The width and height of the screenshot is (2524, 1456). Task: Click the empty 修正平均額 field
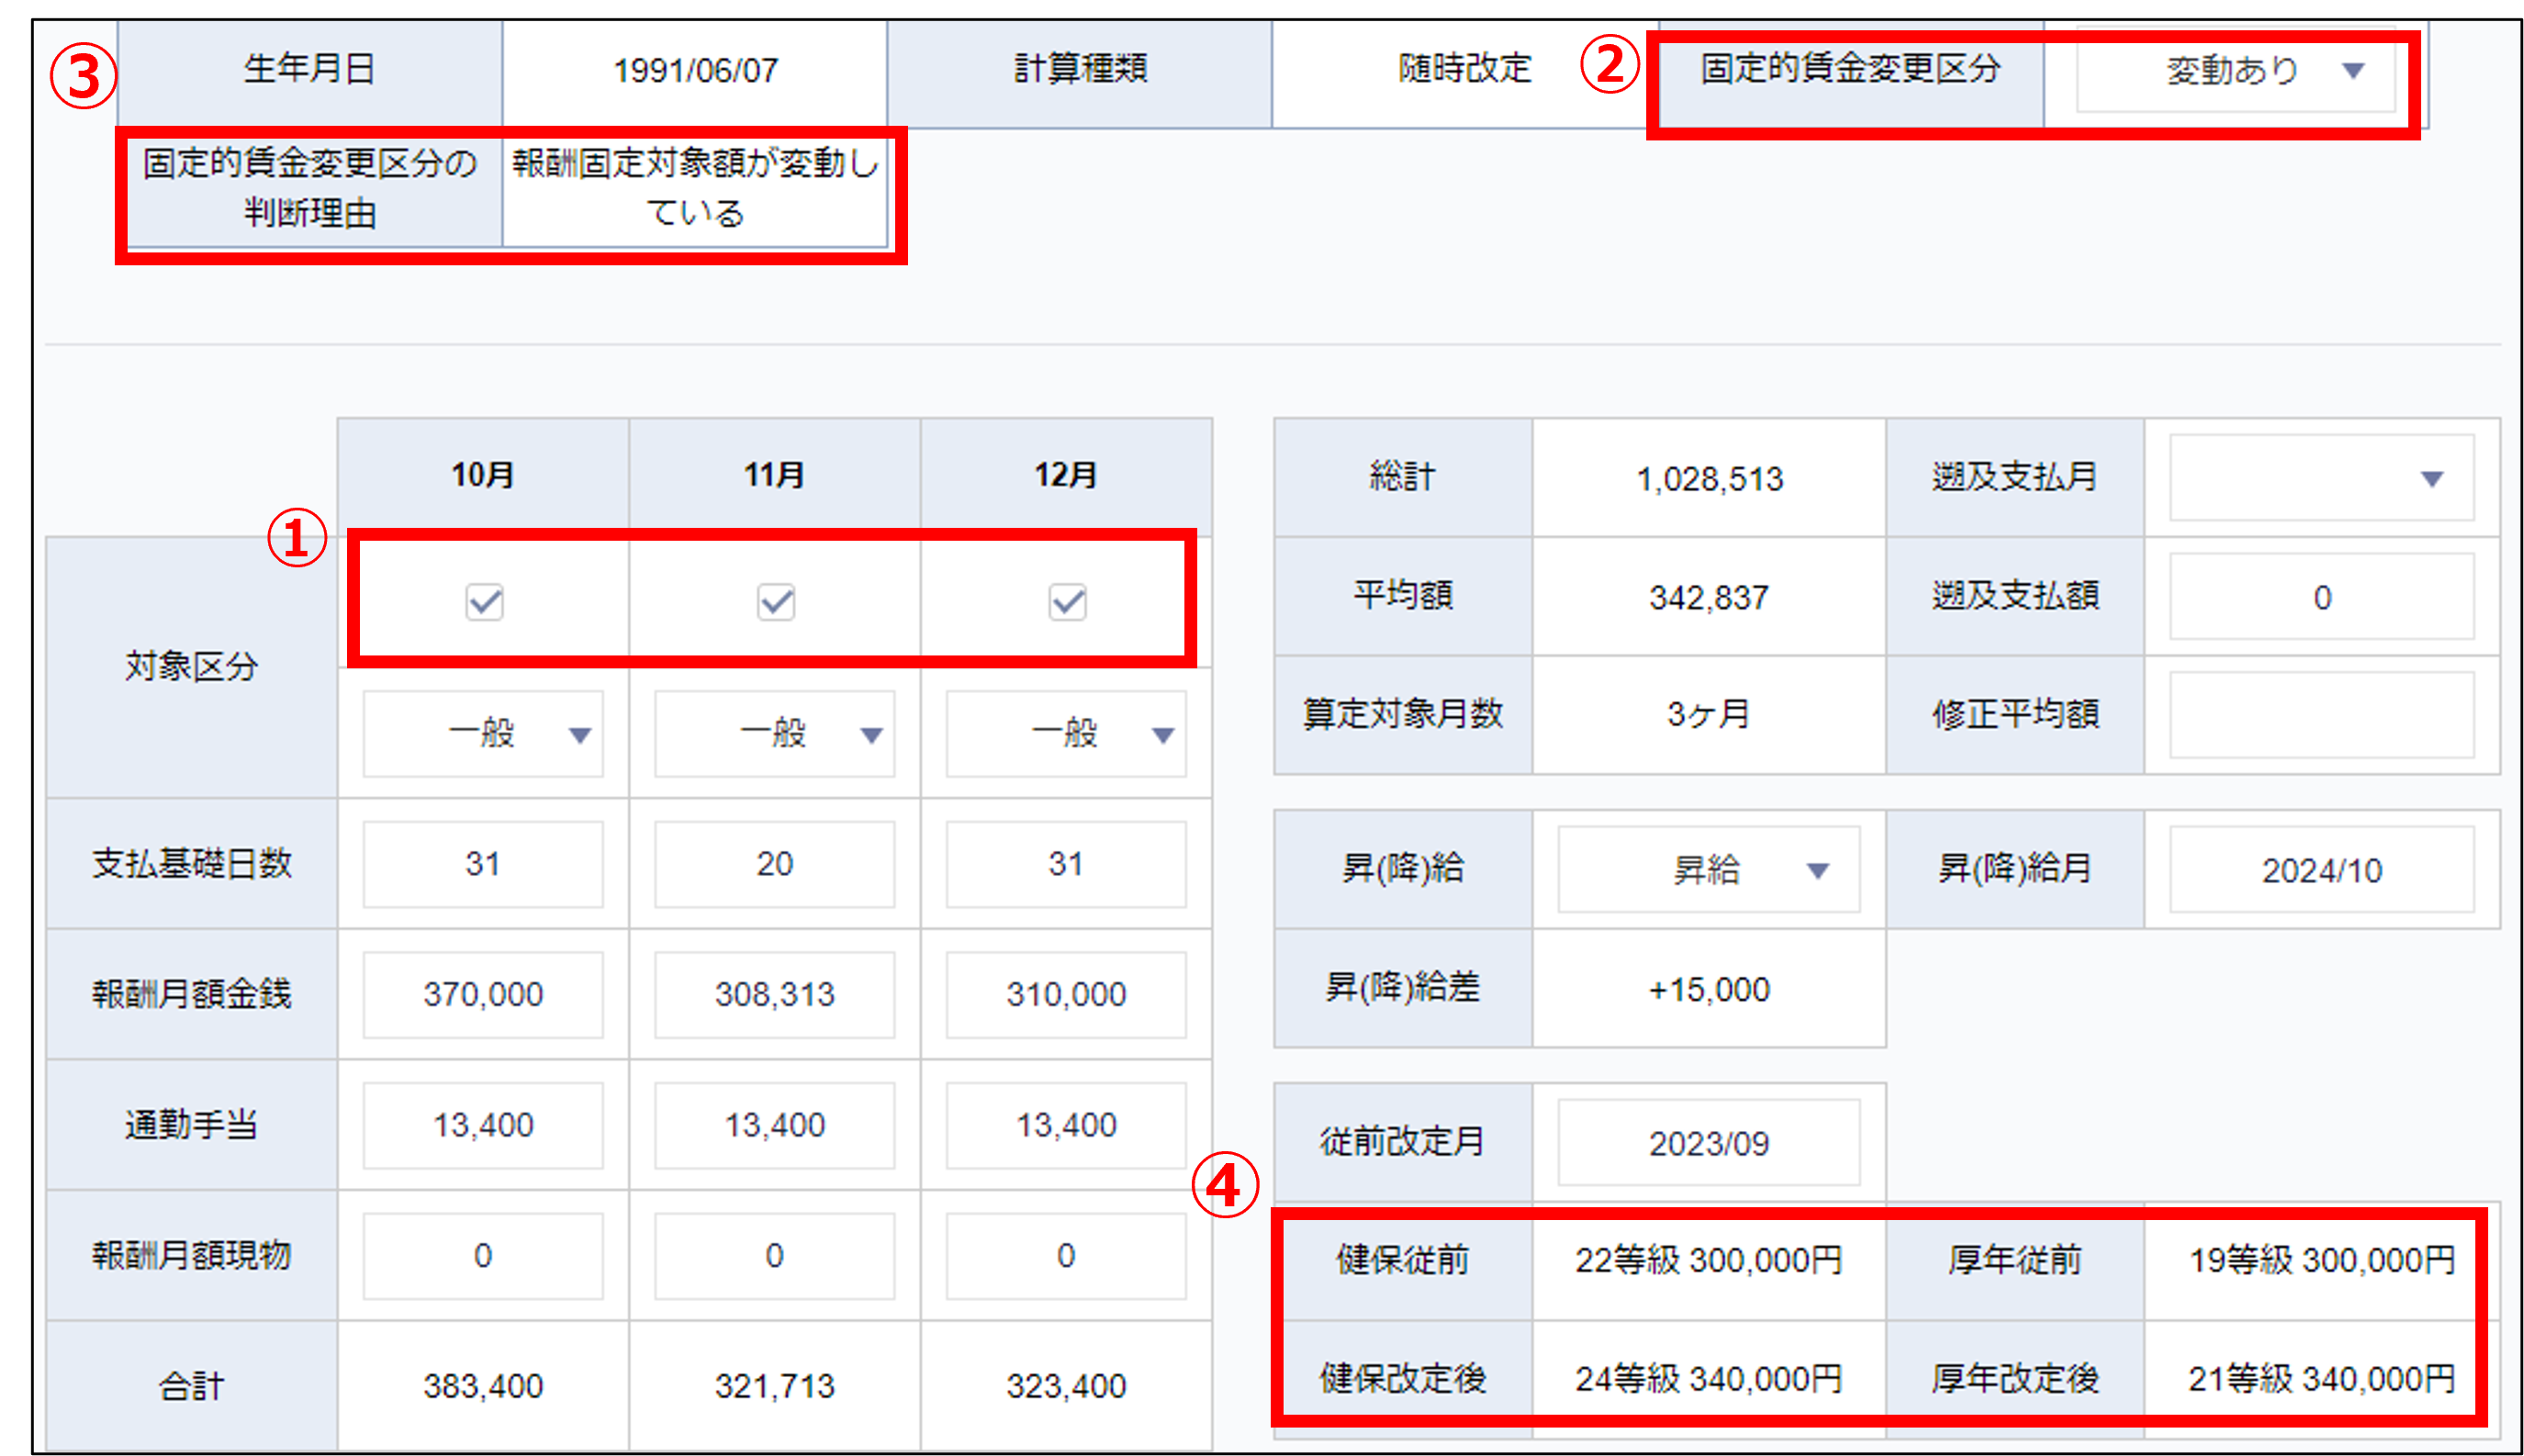click(x=2321, y=714)
